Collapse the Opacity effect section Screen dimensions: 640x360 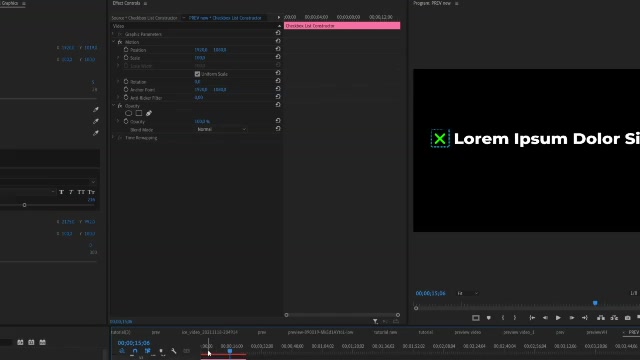coord(113,105)
